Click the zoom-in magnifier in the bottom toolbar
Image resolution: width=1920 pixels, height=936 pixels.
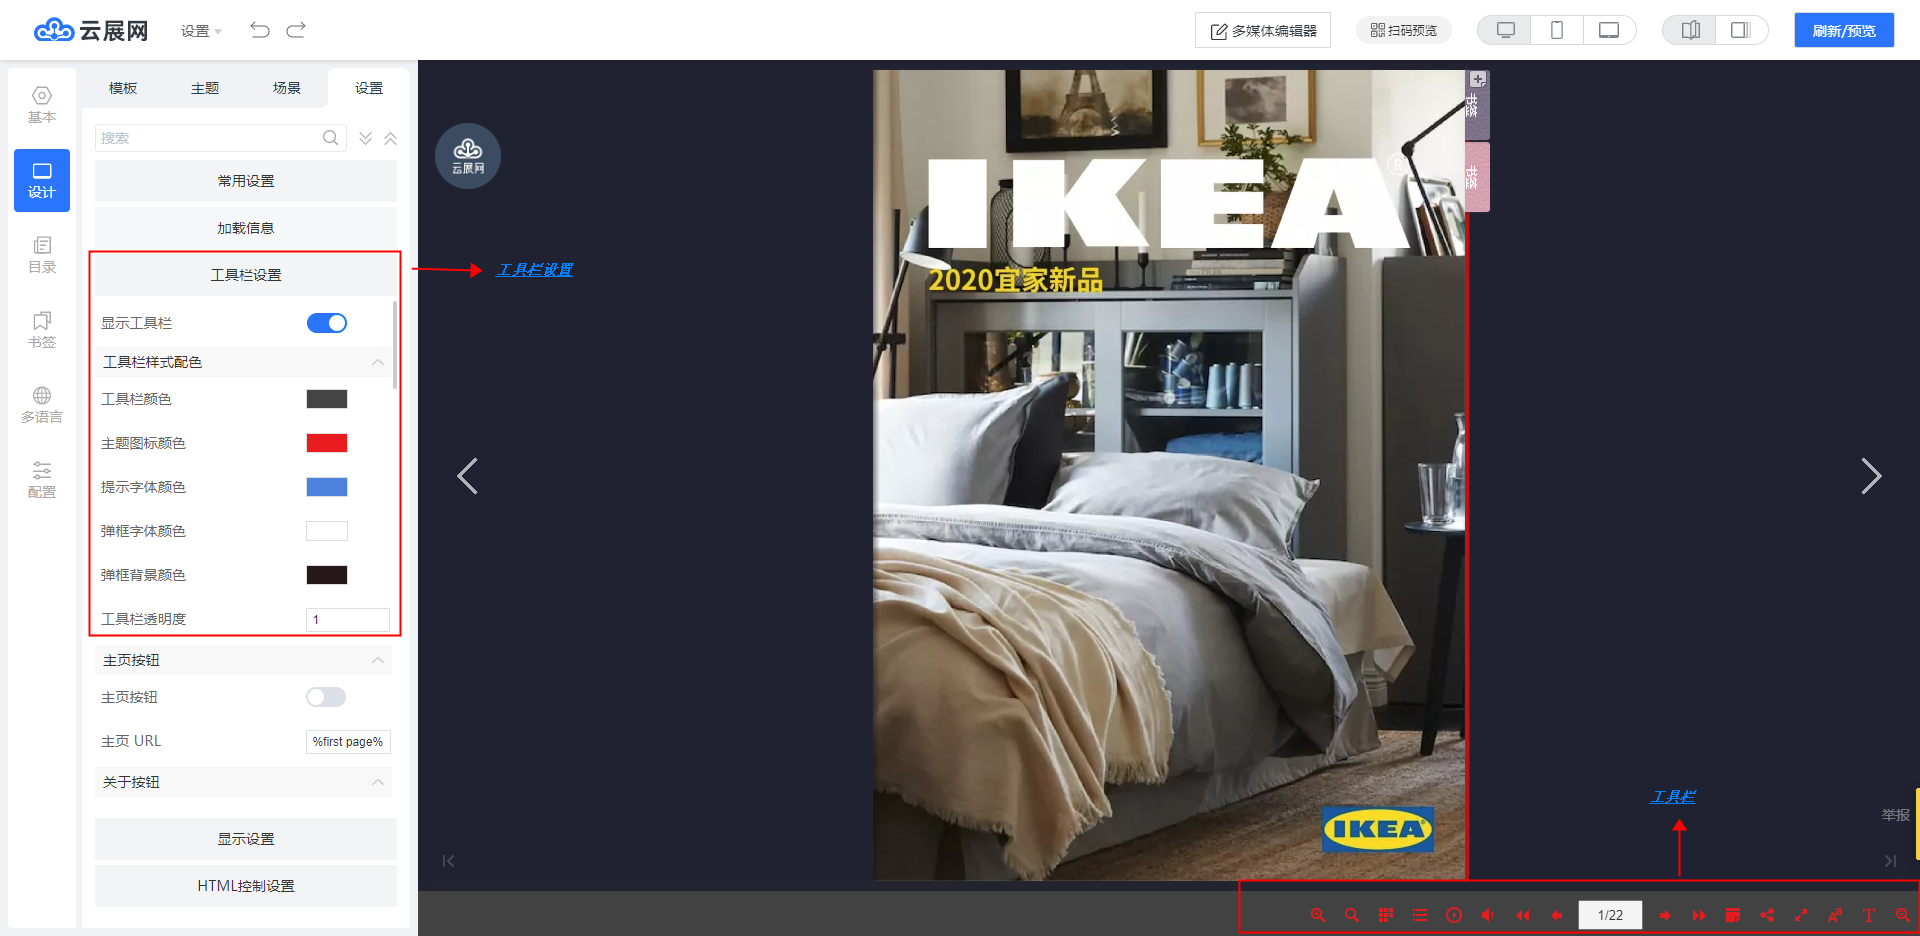coord(1318,915)
